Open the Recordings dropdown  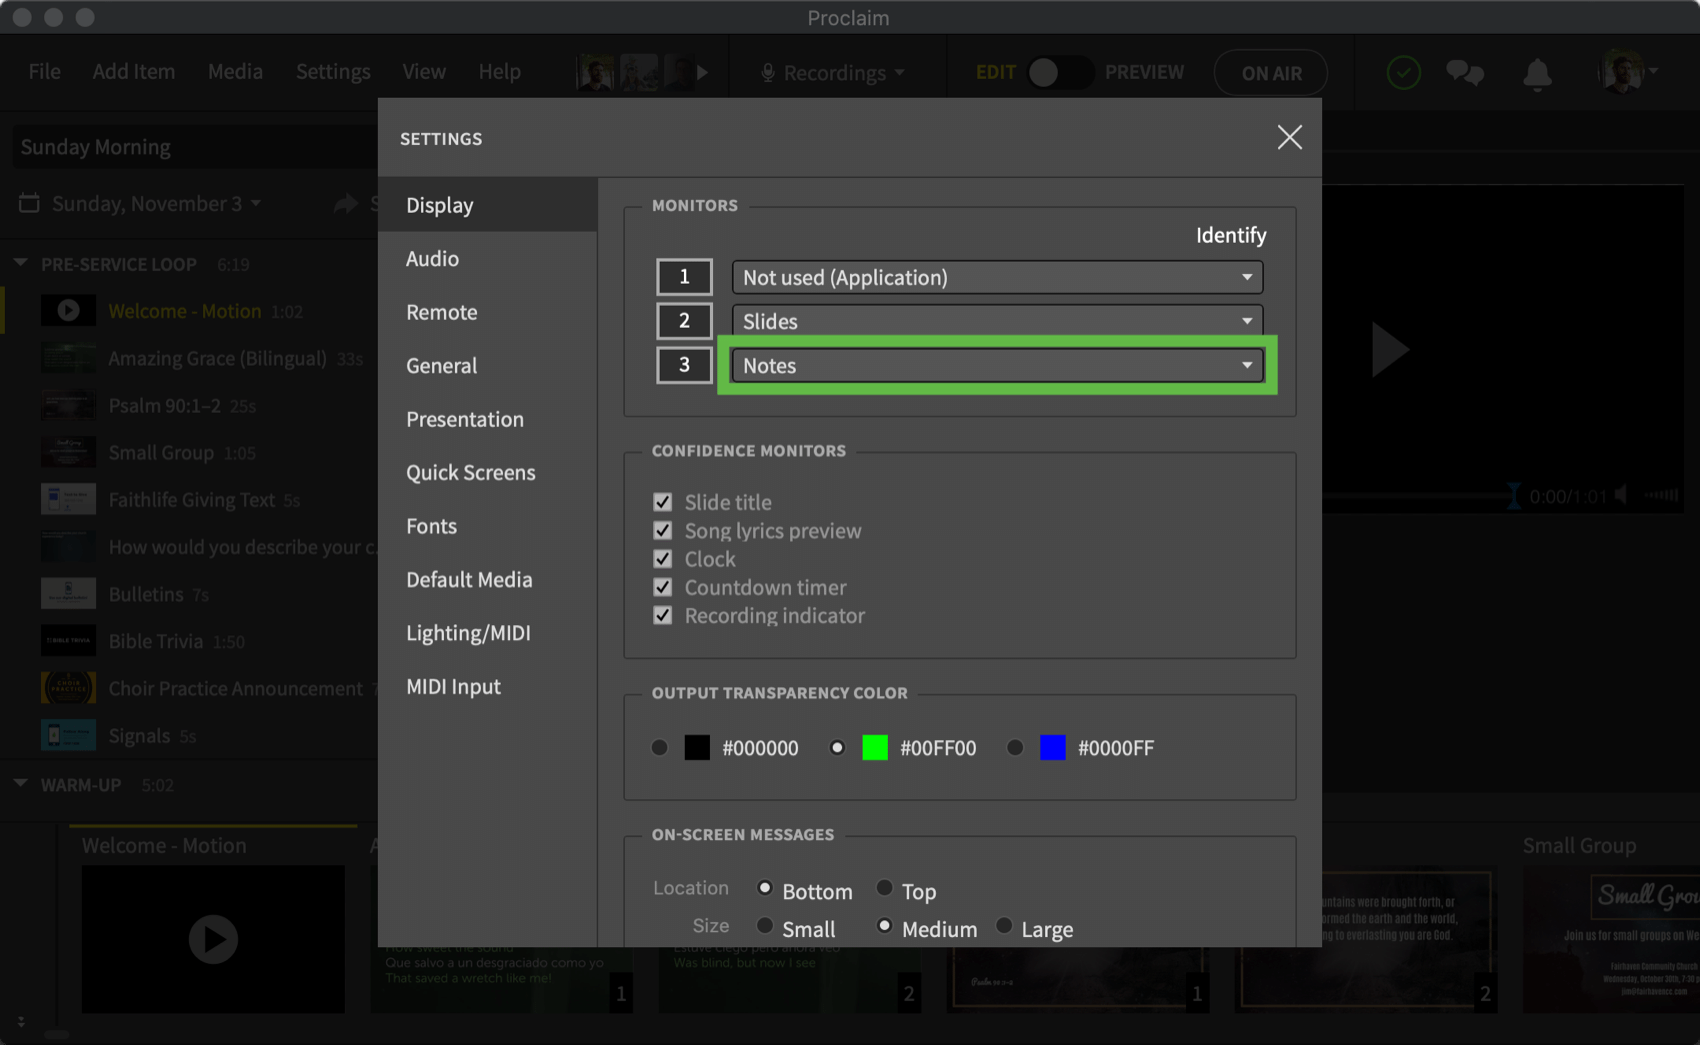coord(833,73)
